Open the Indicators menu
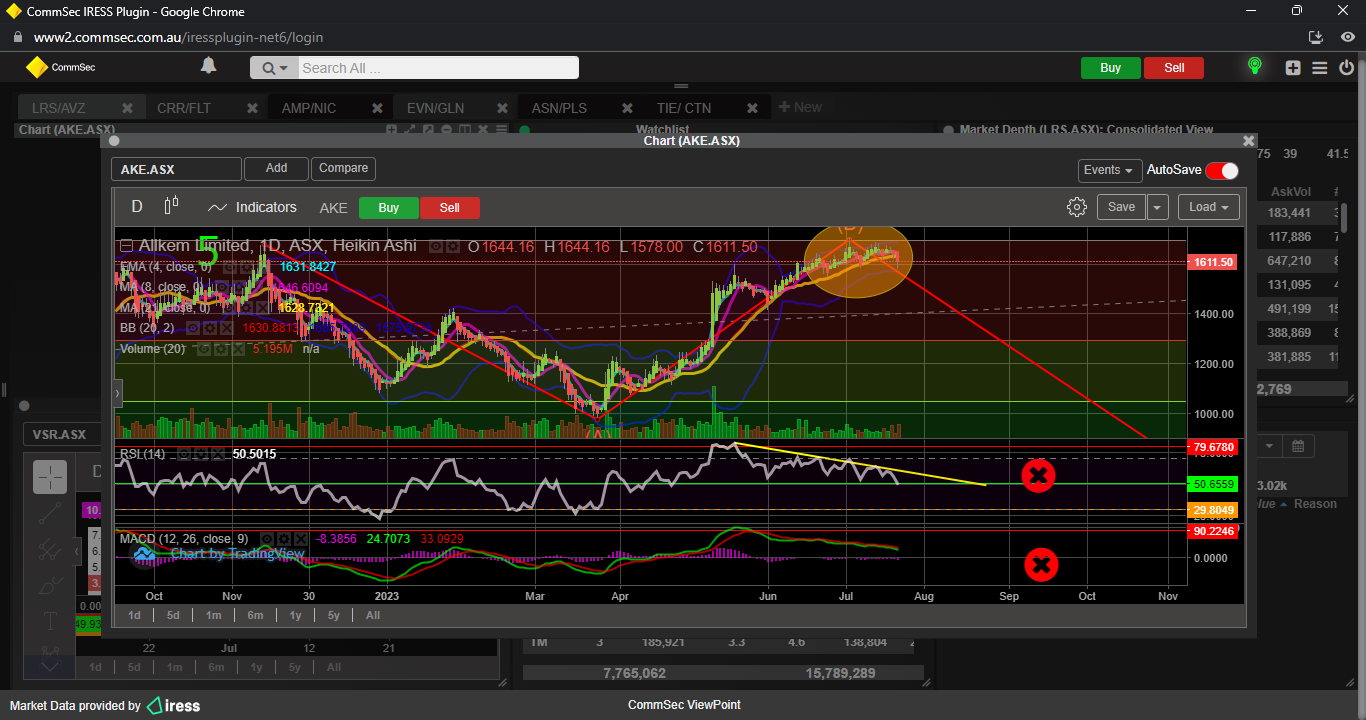Viewport: 1366px width, 720px height. click(252, 207)
